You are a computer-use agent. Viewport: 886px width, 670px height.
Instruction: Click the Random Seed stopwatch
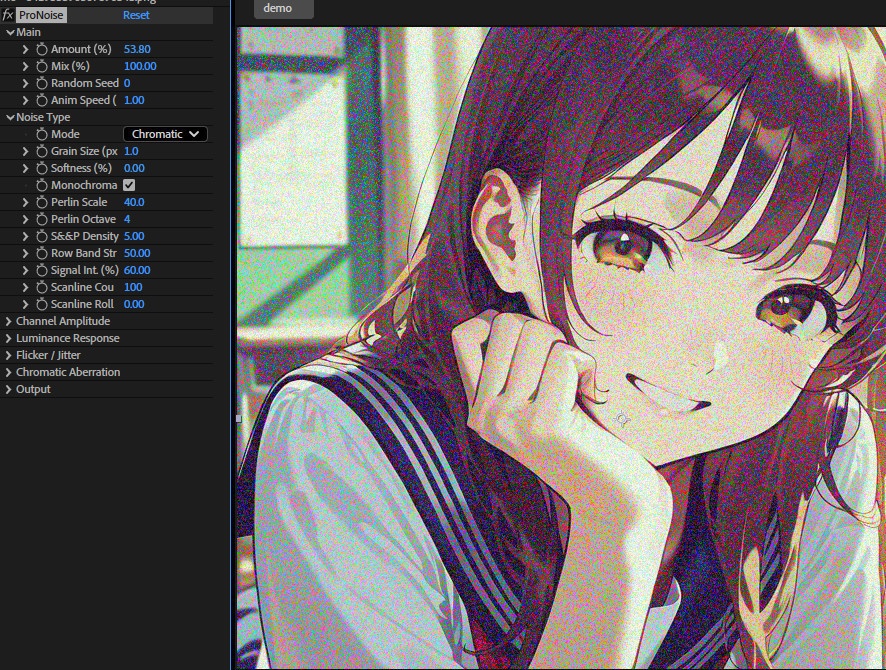coord(40,82)
